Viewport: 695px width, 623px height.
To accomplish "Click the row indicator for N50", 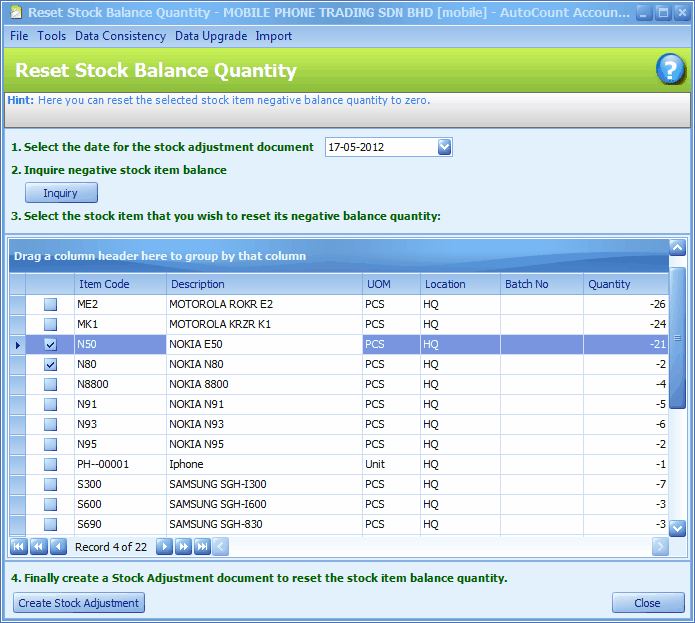I will 17,344.
